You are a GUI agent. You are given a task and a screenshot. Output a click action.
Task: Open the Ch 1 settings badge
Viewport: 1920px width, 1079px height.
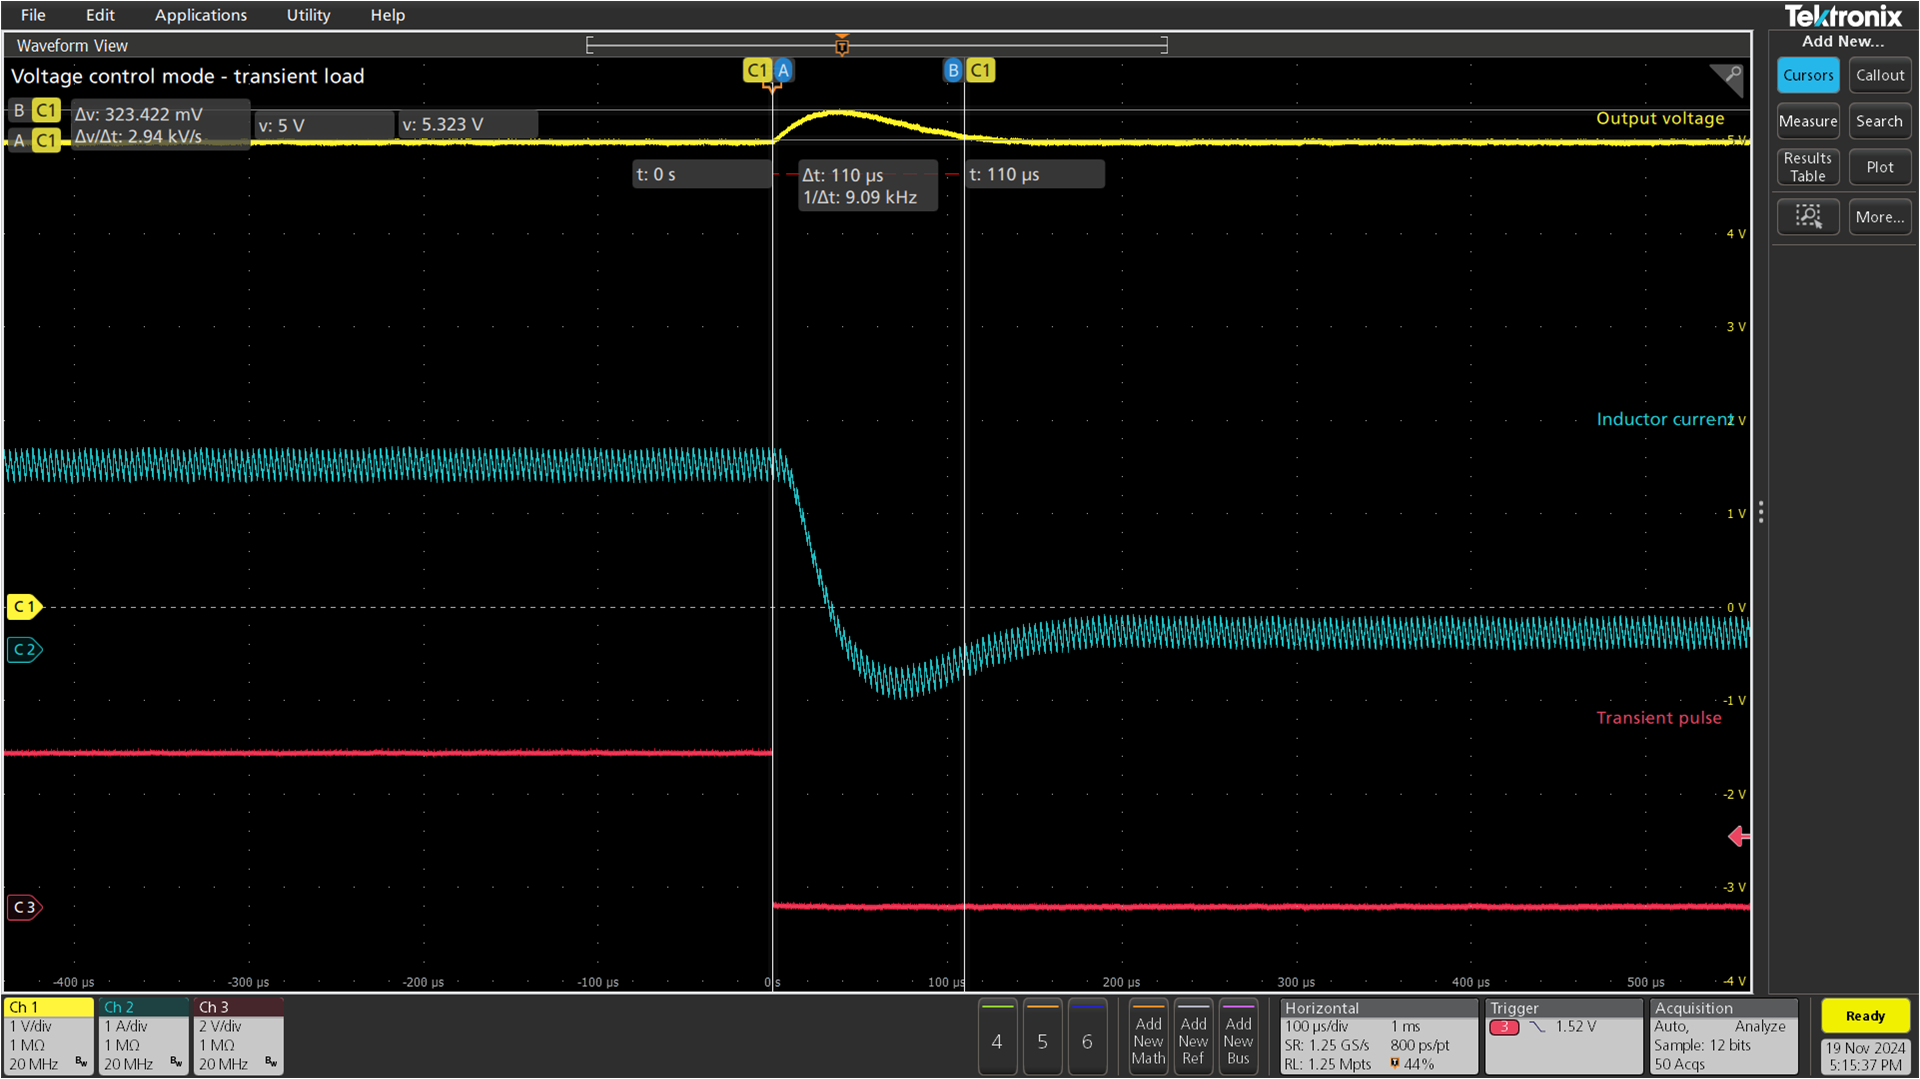(48, 1036)
